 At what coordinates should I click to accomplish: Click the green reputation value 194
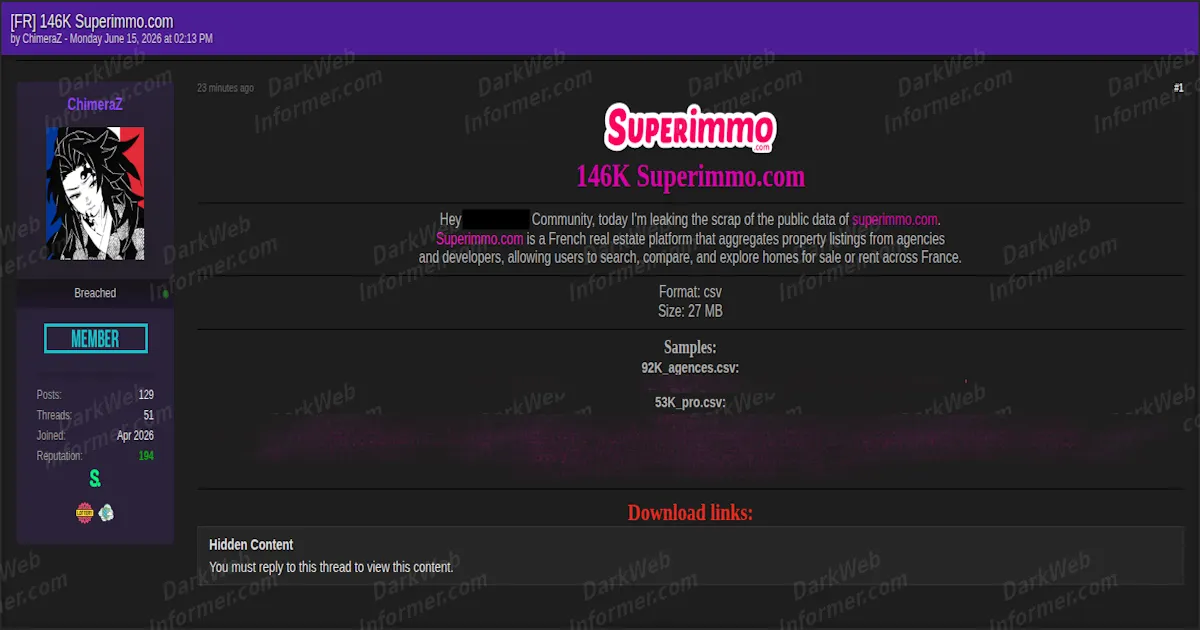pyautogui.click(x=146, y=456)
